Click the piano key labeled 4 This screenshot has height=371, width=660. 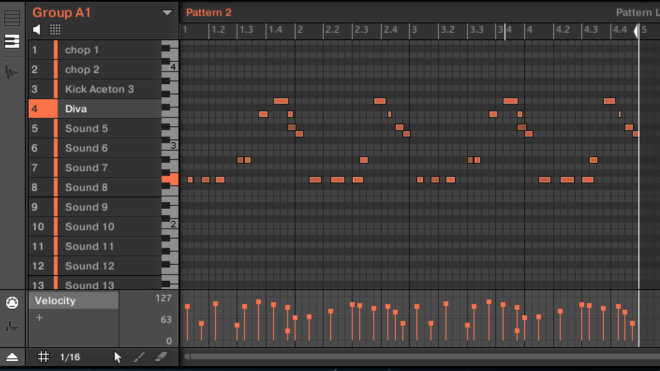point(173,67)
